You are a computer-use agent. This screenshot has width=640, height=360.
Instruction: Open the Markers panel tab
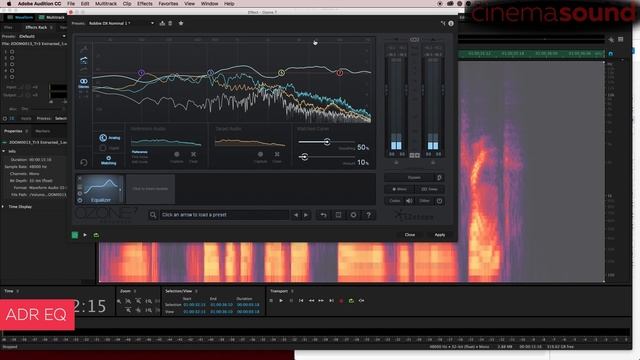pos(42,131)
